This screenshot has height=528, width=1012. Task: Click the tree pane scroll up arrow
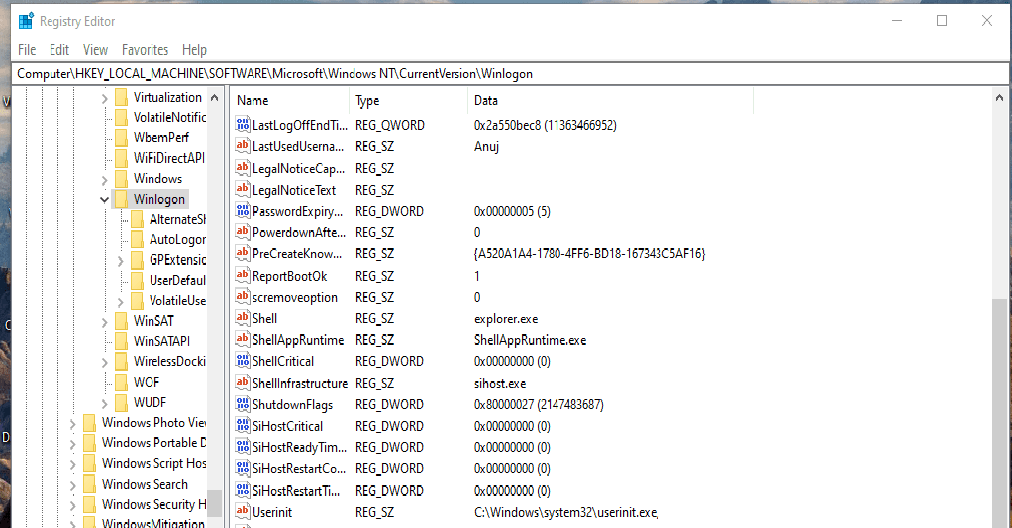(215, 97)
